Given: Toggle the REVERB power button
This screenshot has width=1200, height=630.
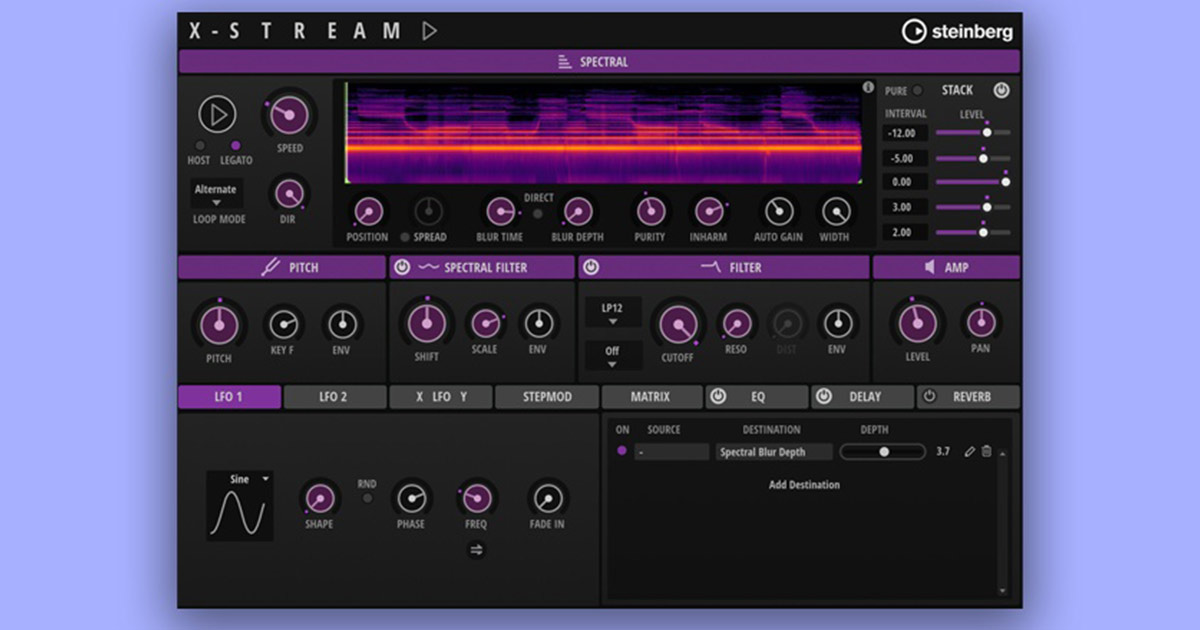Looking at the screenshot, I should click(x=929, y=397).
